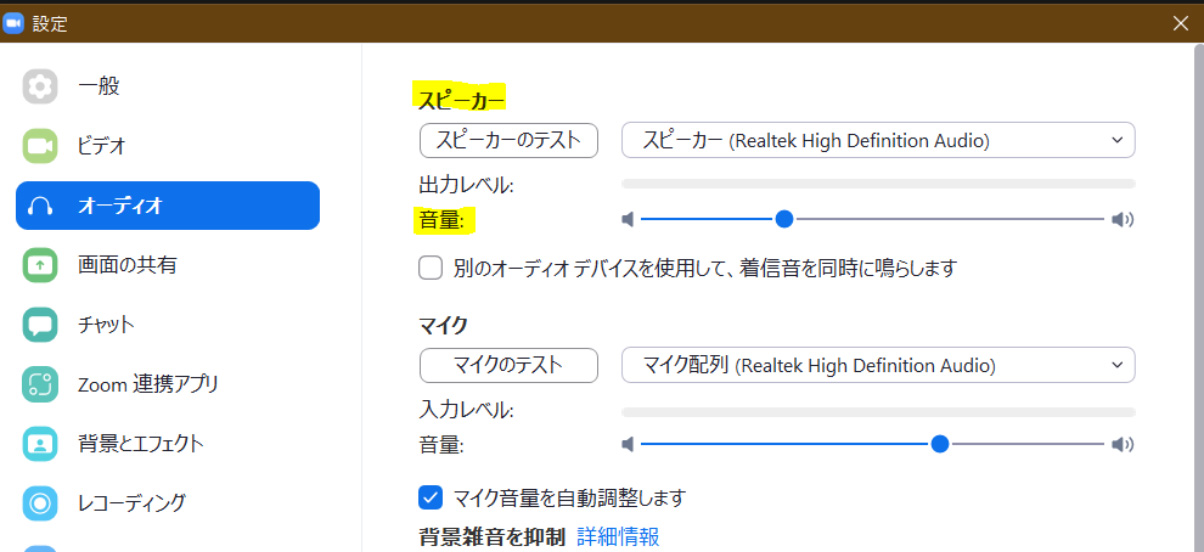This screenshot has width=1204, height=552.
Task: Go to the チャット settings tab
Action: tap(168, 324)
